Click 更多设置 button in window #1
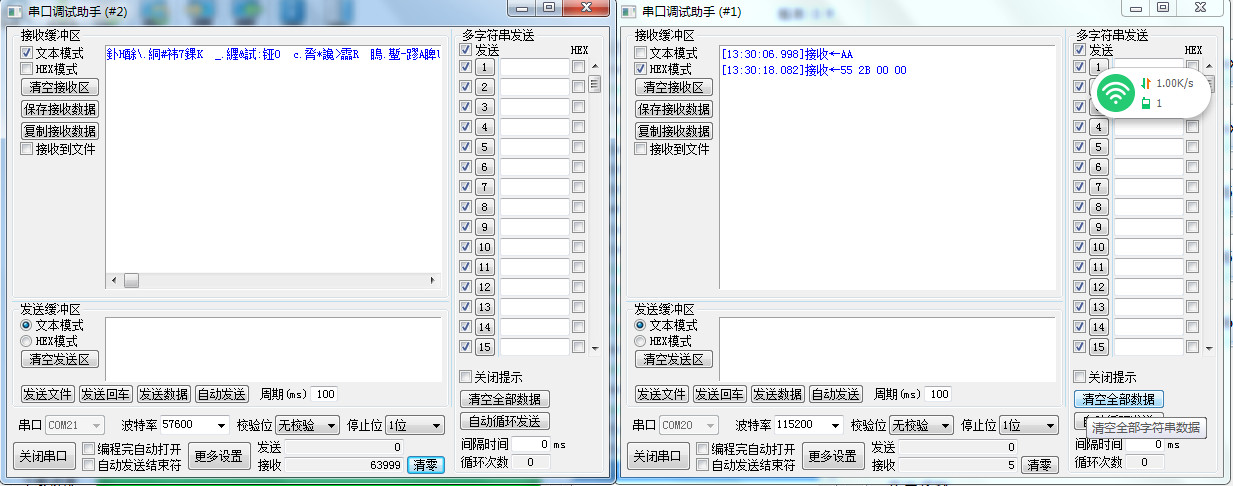 pyautogui.click(x=835, y=456)
